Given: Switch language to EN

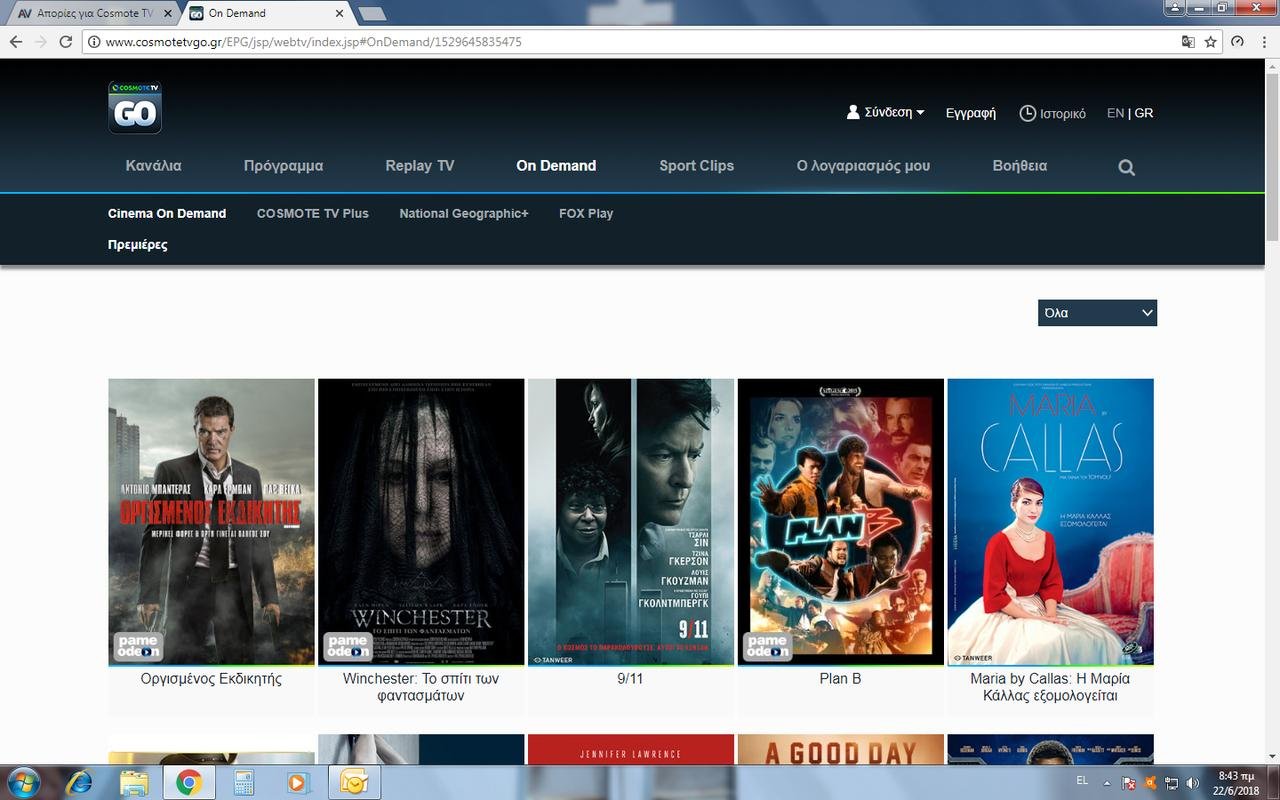Looking at the screenshot, I should coord(1115,113).
